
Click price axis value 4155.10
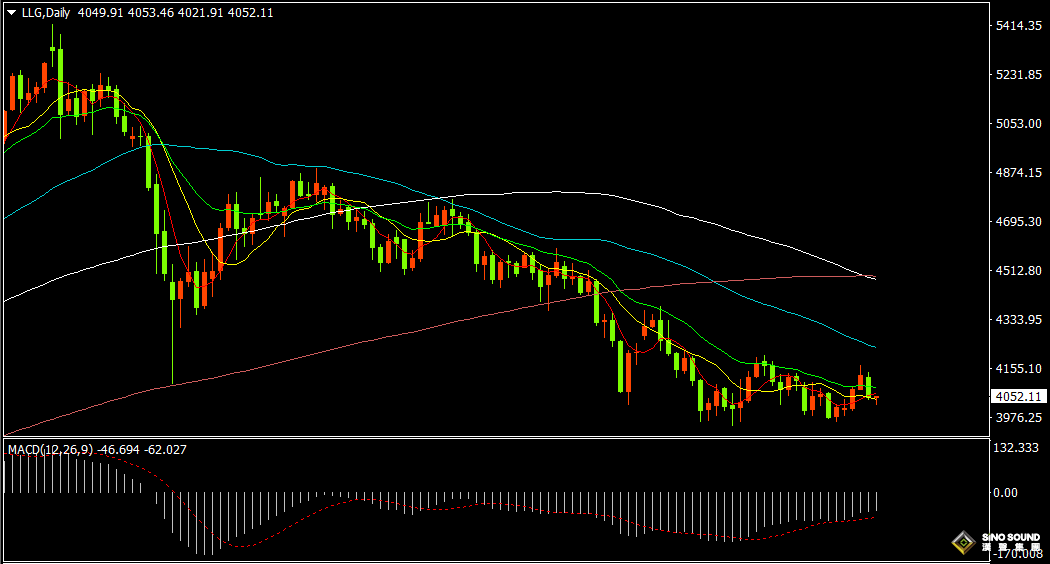click(x=1019, y=368)
